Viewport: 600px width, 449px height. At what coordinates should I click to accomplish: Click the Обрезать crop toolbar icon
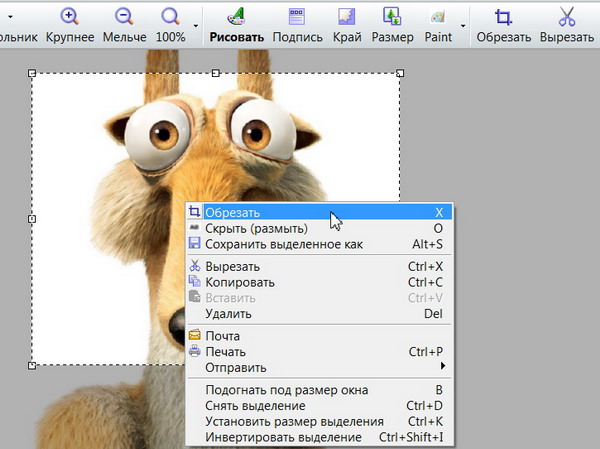click(503, 17)
